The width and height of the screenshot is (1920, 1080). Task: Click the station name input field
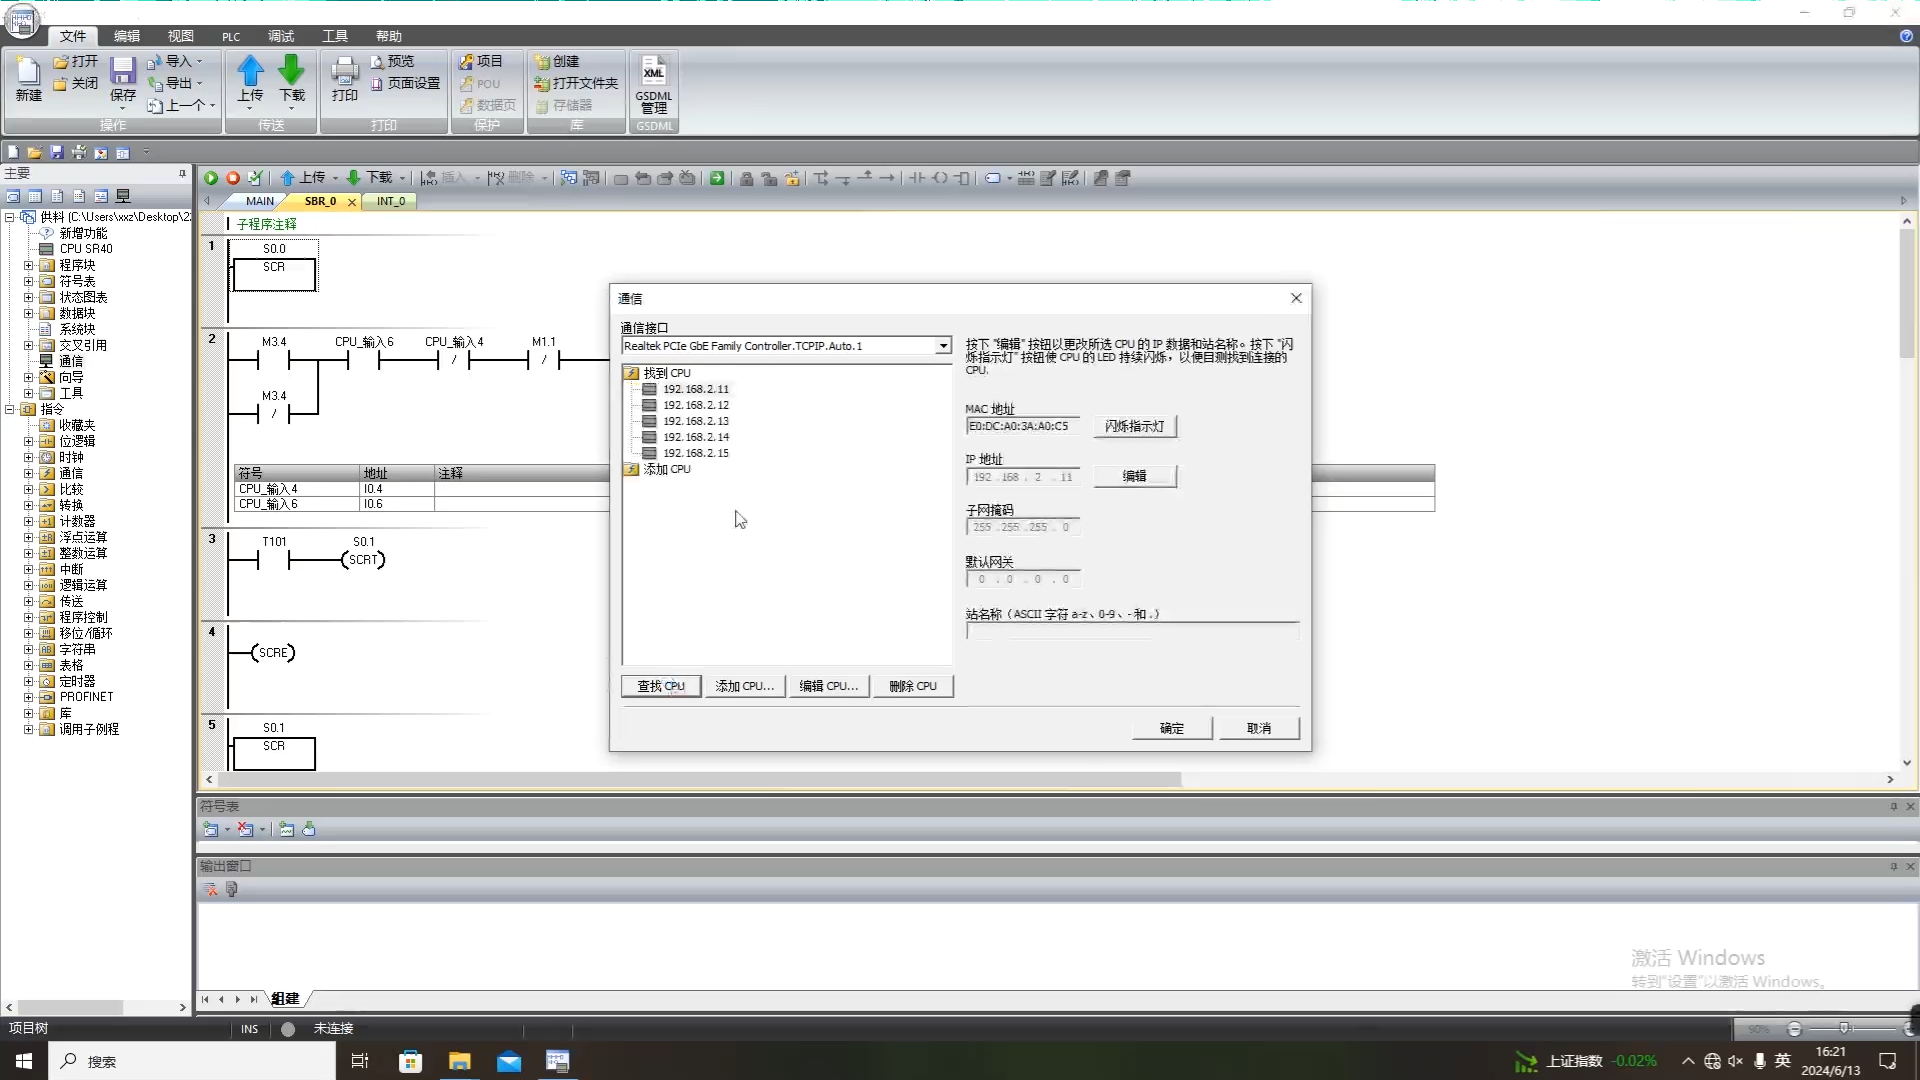(1132, 632)
